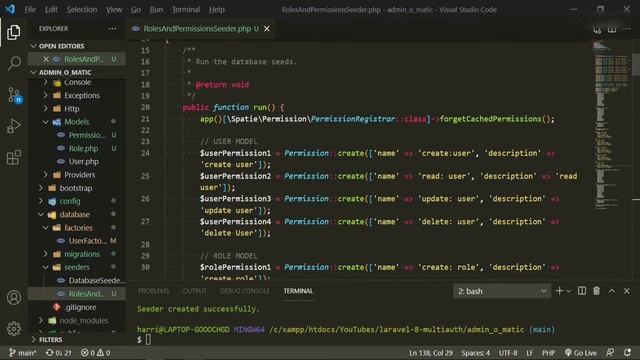The height and width of the screenshot is (360, 640).
Task: Open the View menu
Action: coord(114,9)
